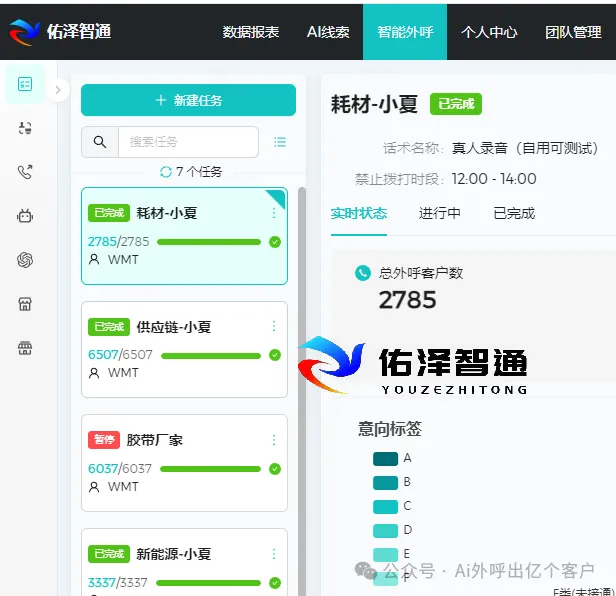This screenshot has height=596, width=616.
Task: Open the robot sidebar icon
Action: coord(25,216)
